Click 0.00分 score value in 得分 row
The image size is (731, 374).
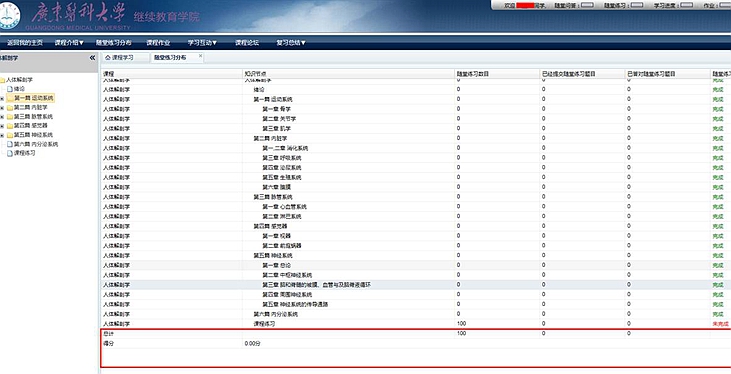tap(252, 344)
